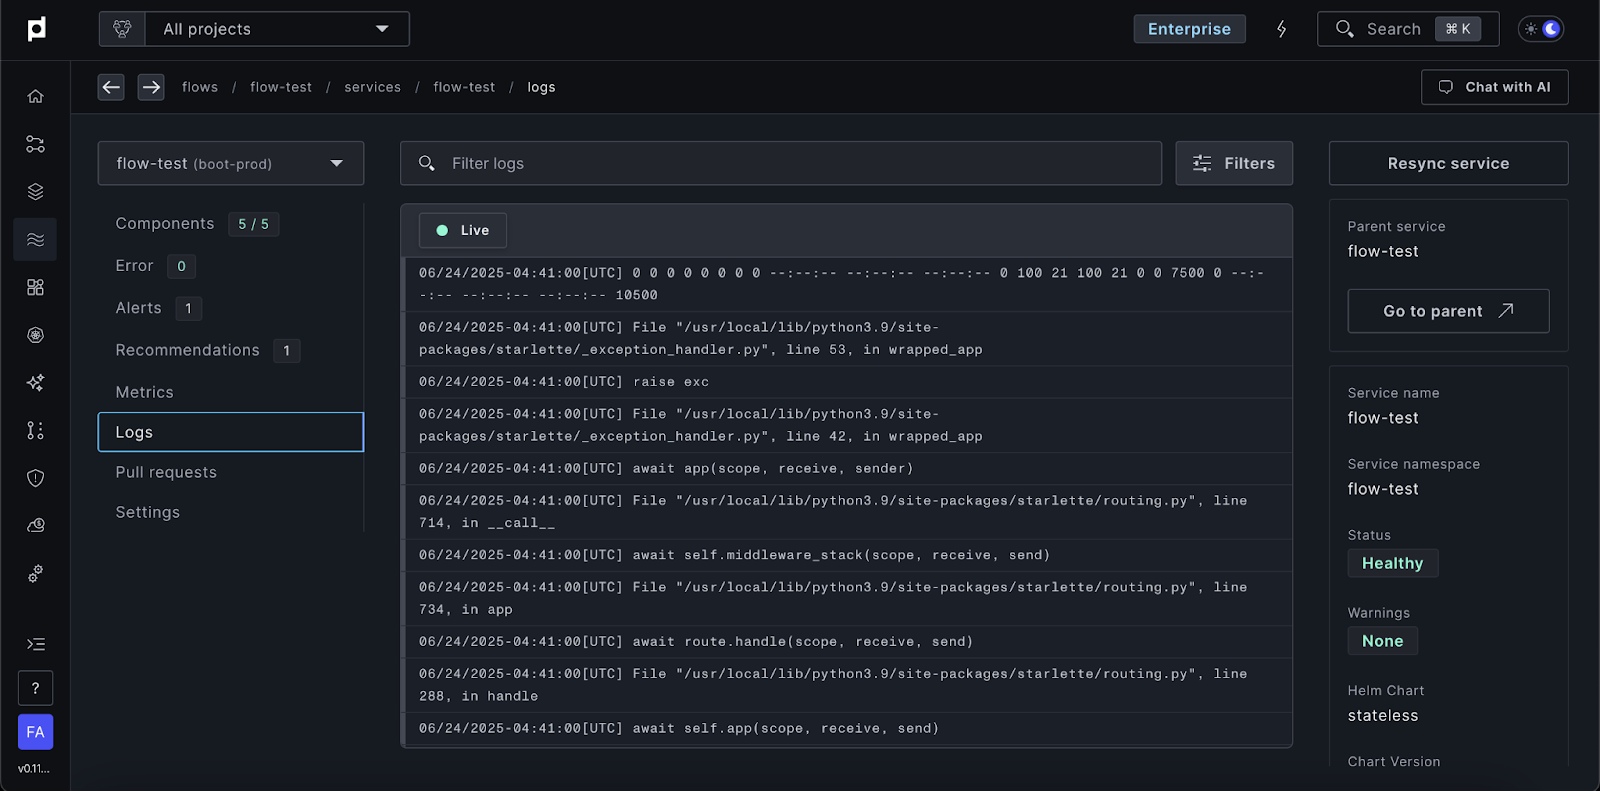Screen dimensions: 1600x791
Task: Click log line 'await route.handle(scope, receive, send)'
Action: click(x=847, y=642)
